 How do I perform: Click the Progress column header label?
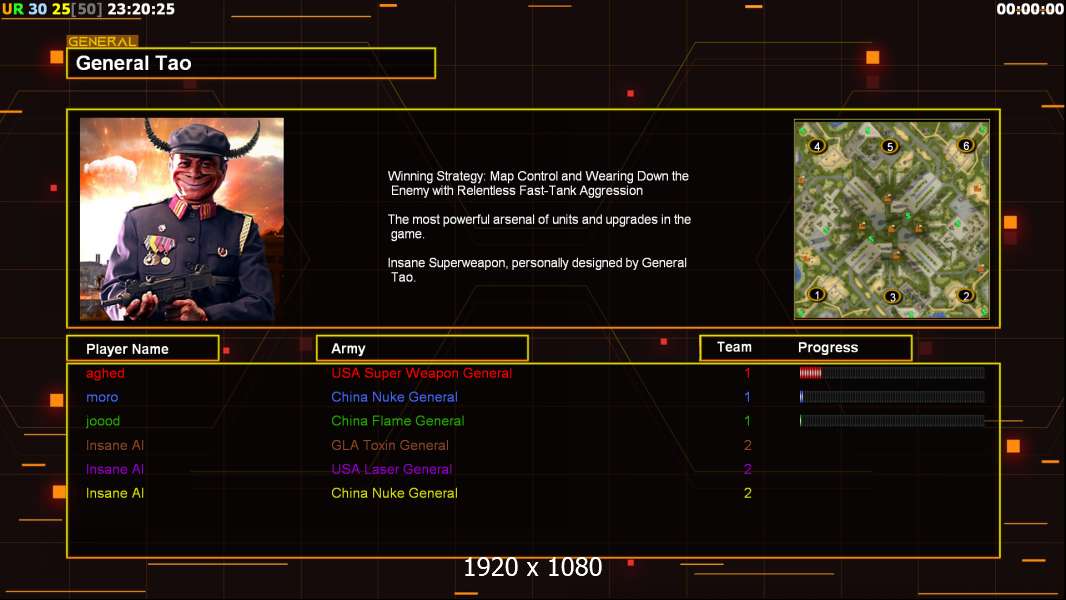[827, 347]
